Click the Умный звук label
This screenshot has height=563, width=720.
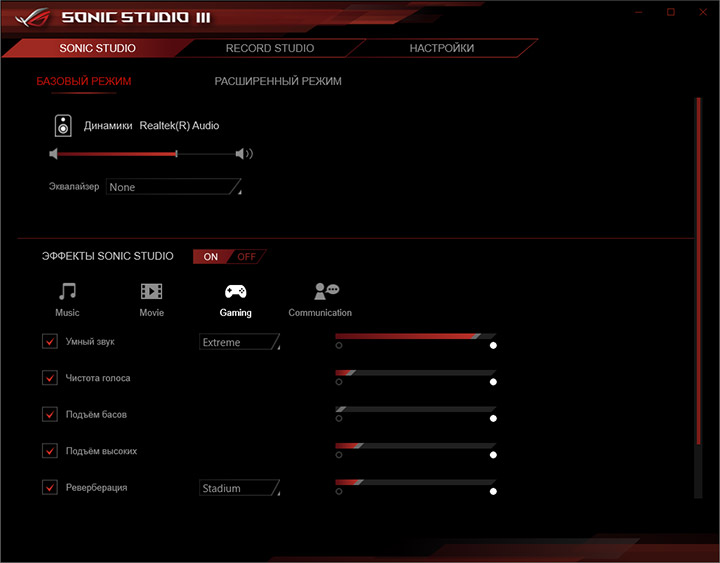pos(90,342)
